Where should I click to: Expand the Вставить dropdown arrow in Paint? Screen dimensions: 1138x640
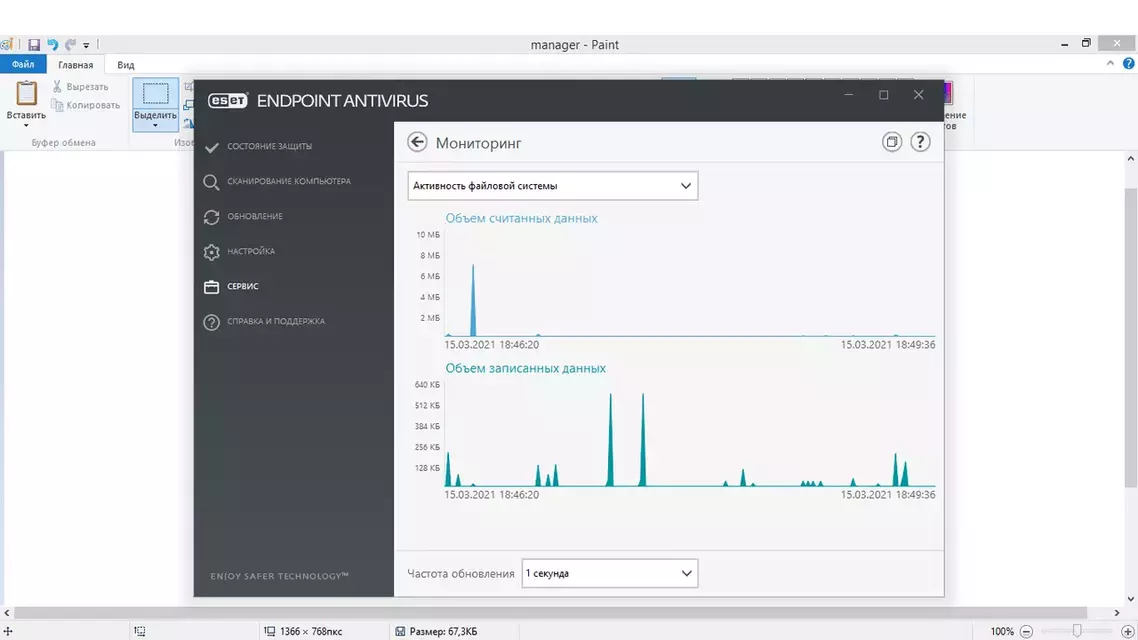(x=26, y=126)
